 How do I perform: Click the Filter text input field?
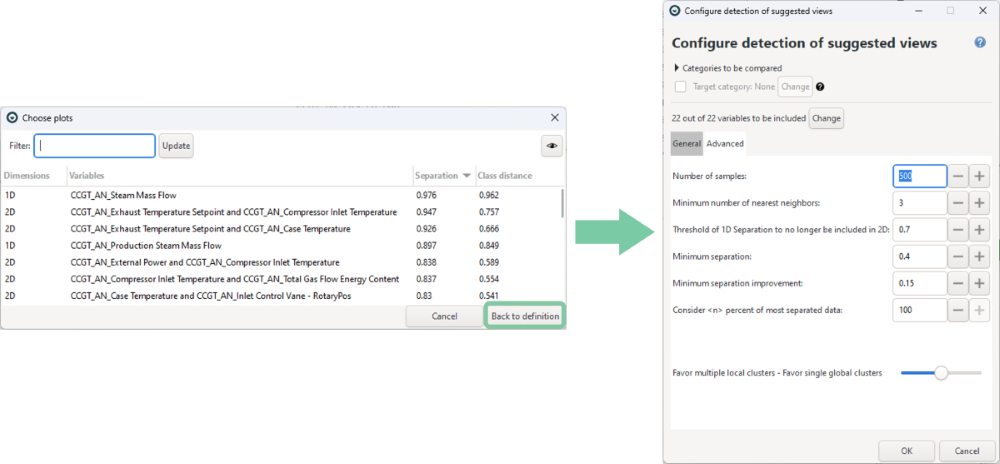96,146
